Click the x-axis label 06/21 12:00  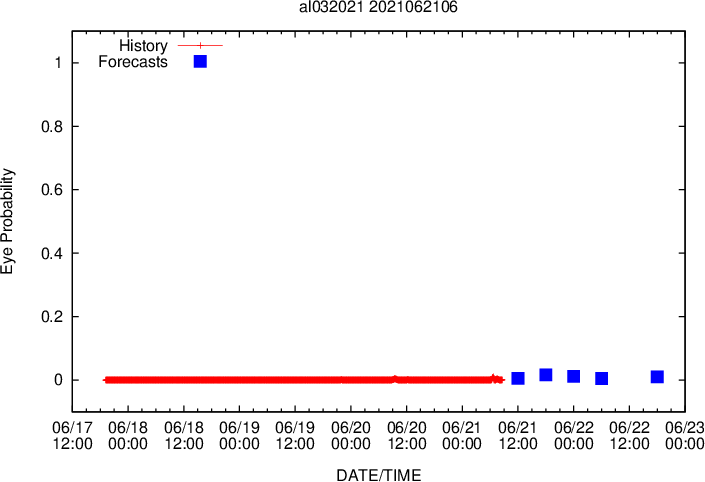click(518, 436)
